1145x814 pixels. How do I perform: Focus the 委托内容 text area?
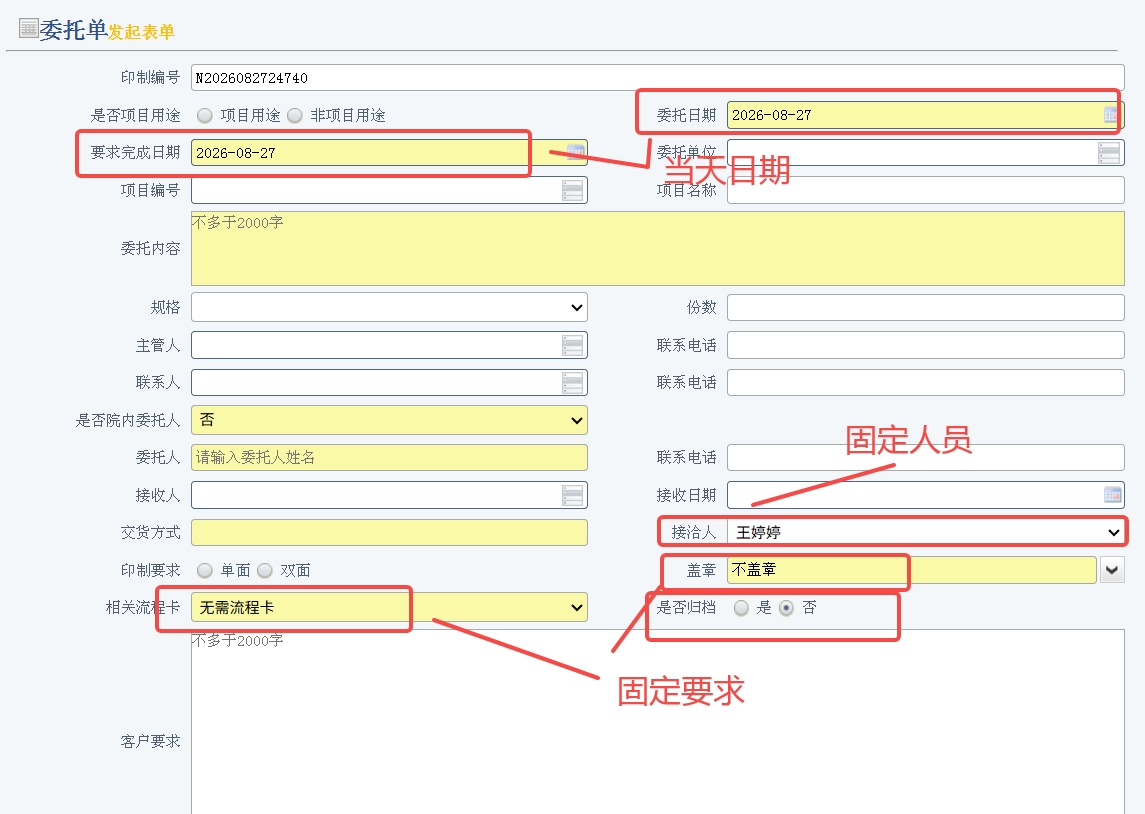click(x=657, y=248)
